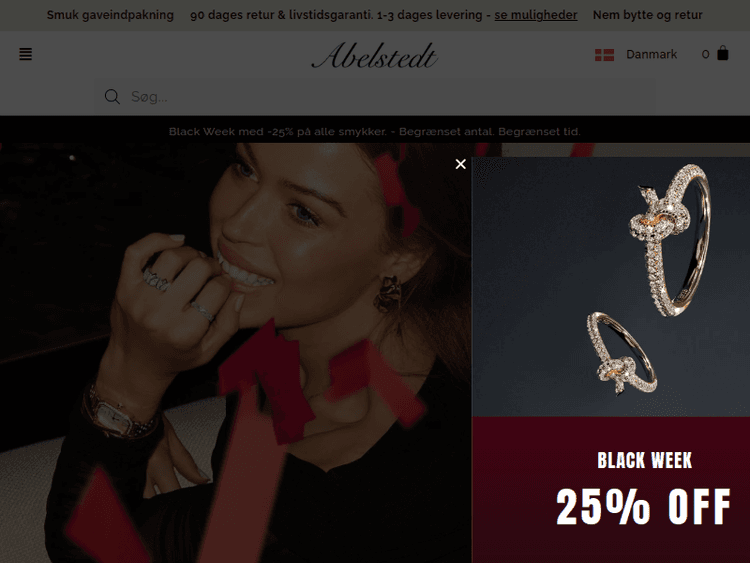Click the 'Smuk gaveindpakning' banner text
750x563 pixels.
[x=110, y=15]
